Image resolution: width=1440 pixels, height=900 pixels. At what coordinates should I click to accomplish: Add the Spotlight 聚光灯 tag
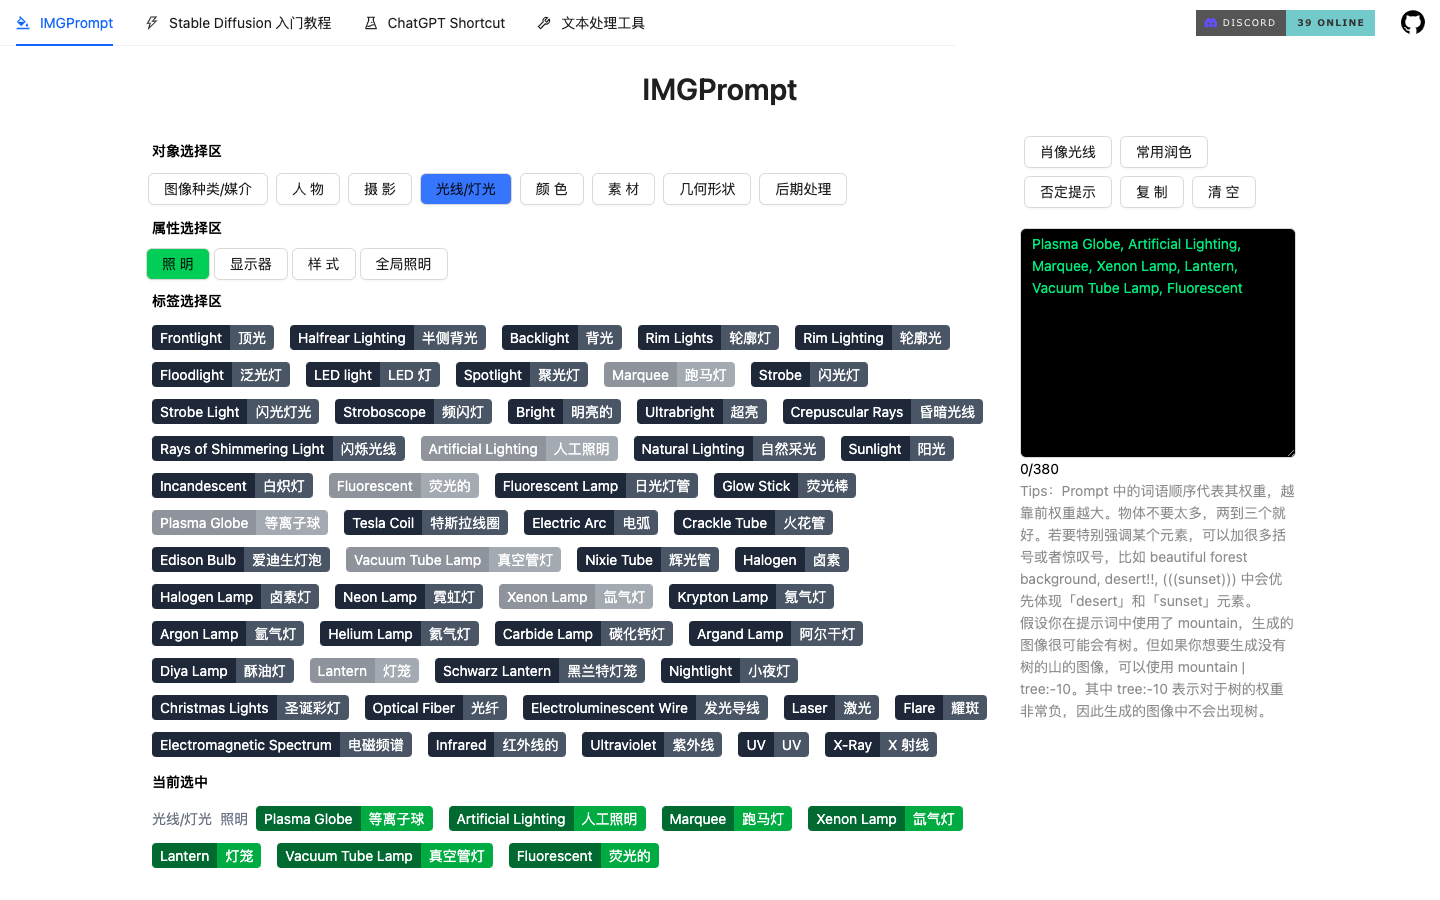(522, 375)
